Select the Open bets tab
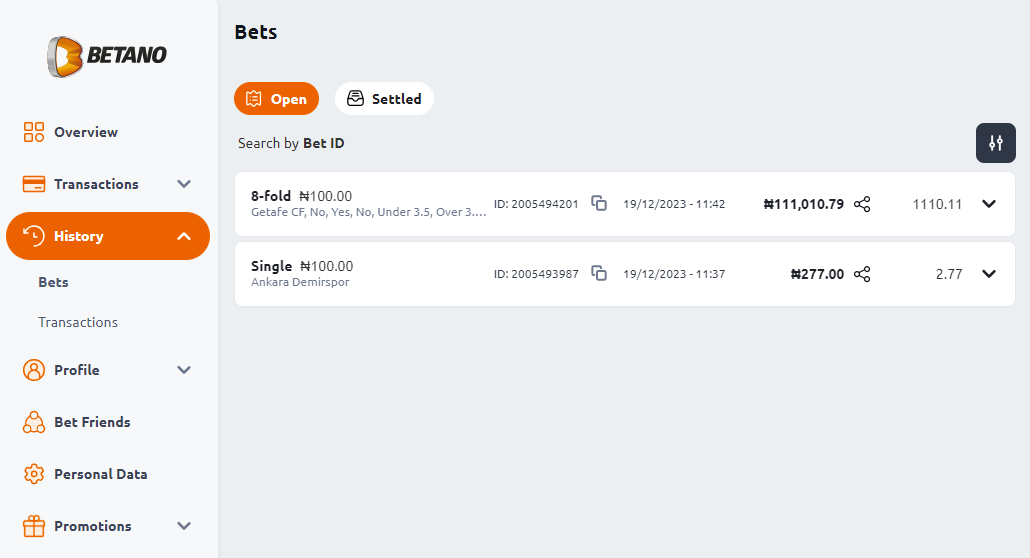 pyautogui.click(x=277, y=99)
